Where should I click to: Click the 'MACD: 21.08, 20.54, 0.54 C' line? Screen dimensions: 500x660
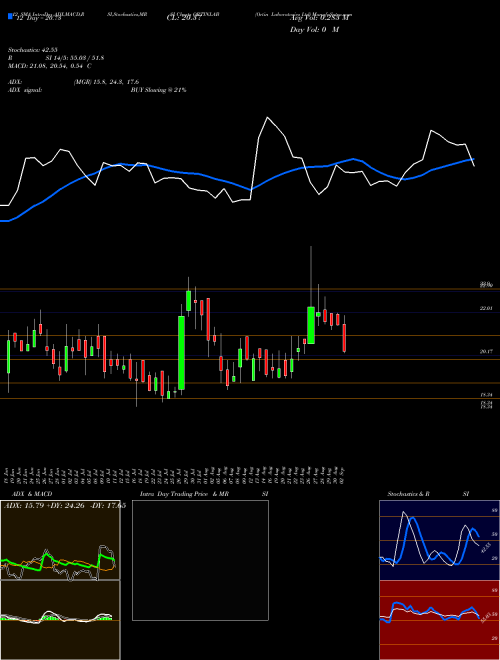coord(50,66)
